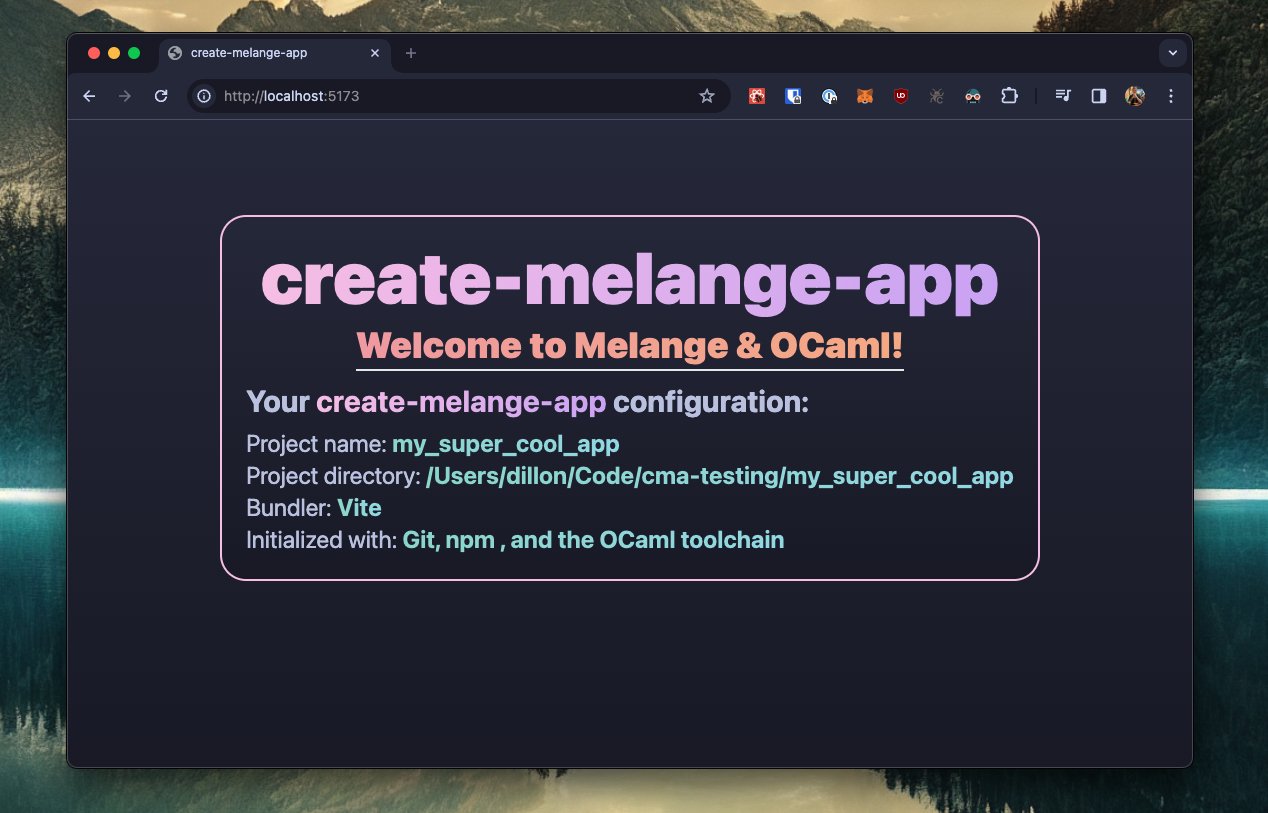1268x813 pixels.
Task: Click the "Welcome to Melange & OCaml!" text
Action: [630, 345]
